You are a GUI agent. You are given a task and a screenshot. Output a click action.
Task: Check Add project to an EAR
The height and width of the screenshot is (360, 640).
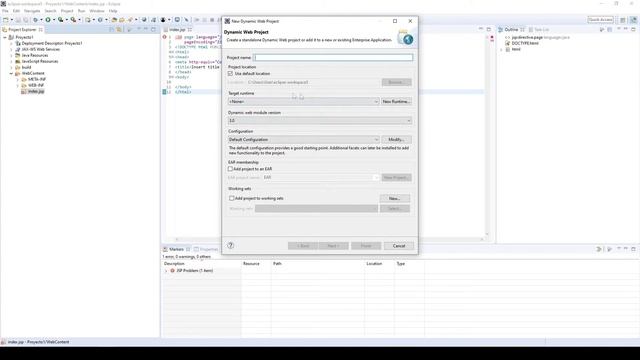coord(230,169)
